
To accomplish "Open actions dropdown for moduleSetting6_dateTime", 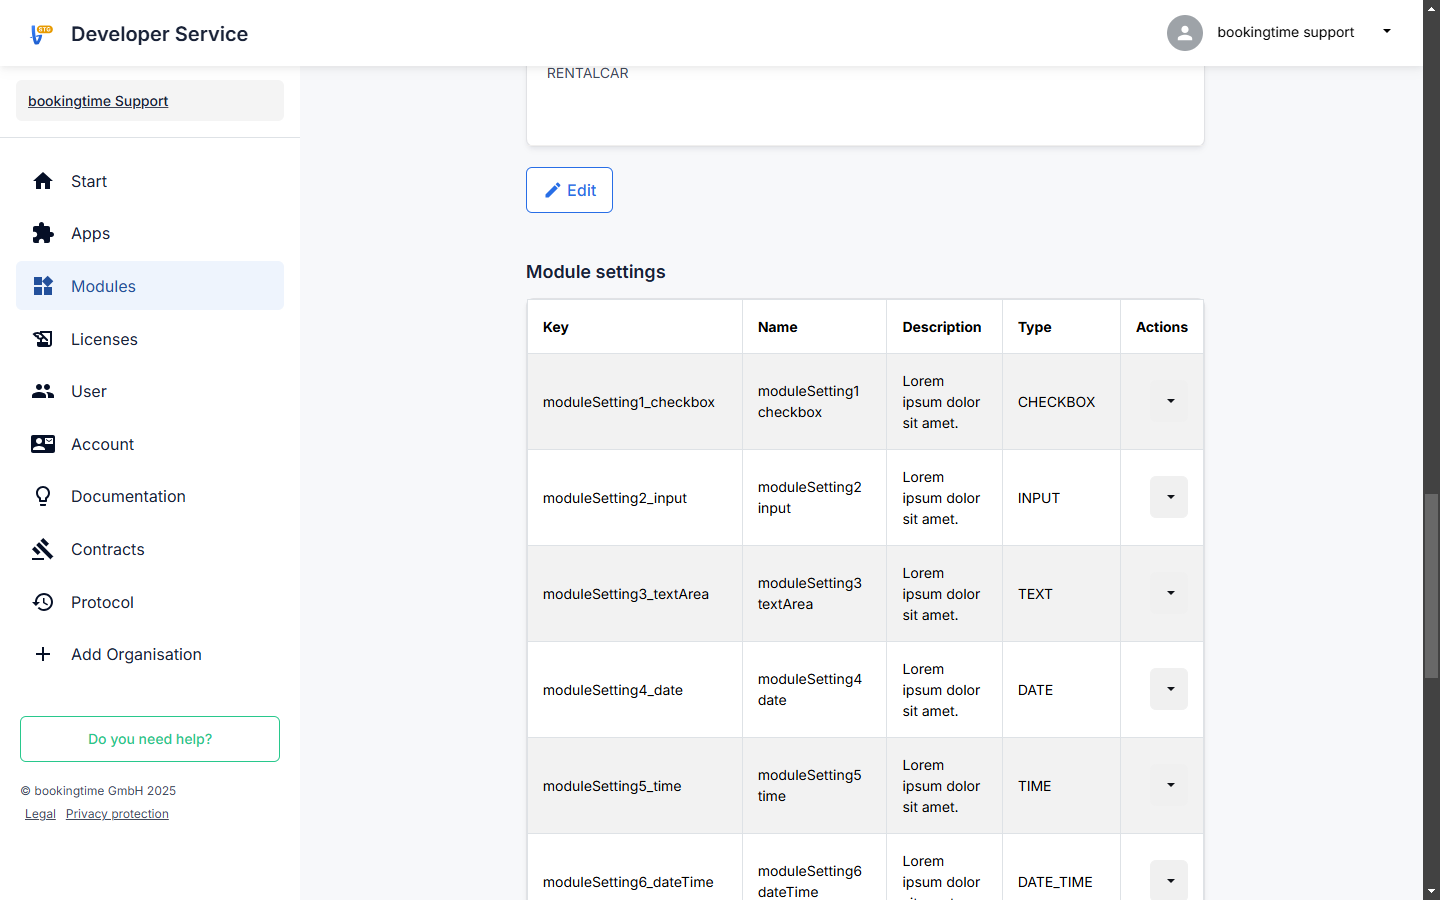I will 1169,881.
